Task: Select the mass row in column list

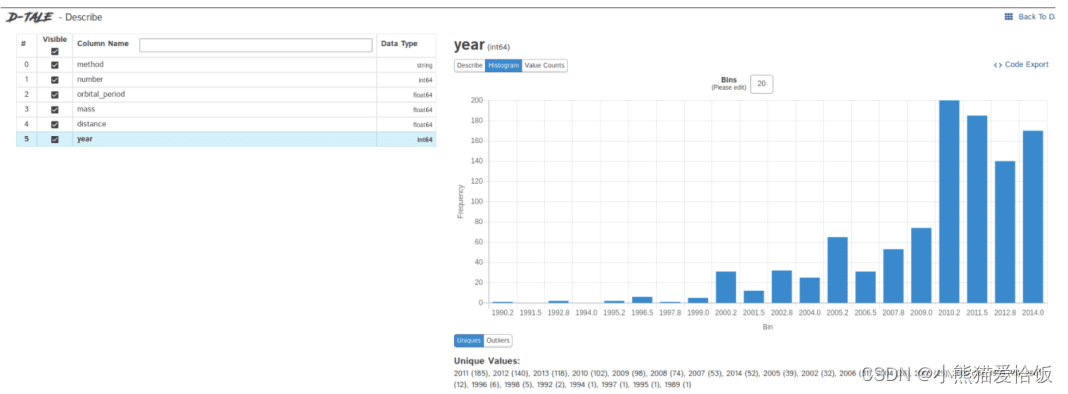Action: tap(226, 110)
